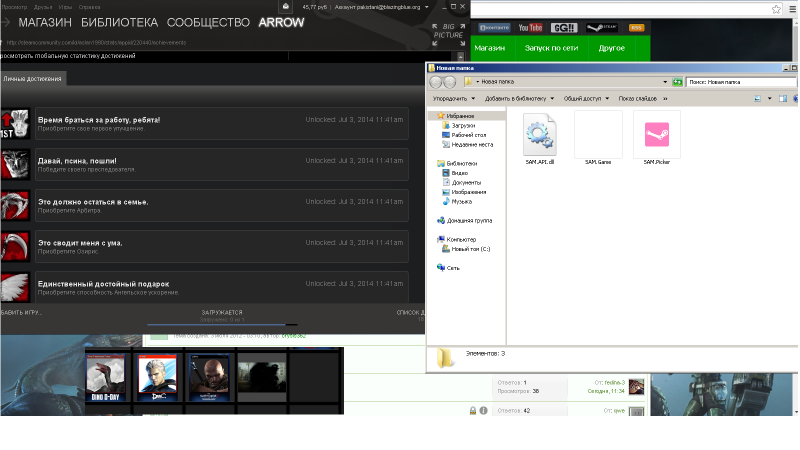Open Steam Просмотр menu
The image size is (800, 450).
point(14,7)
